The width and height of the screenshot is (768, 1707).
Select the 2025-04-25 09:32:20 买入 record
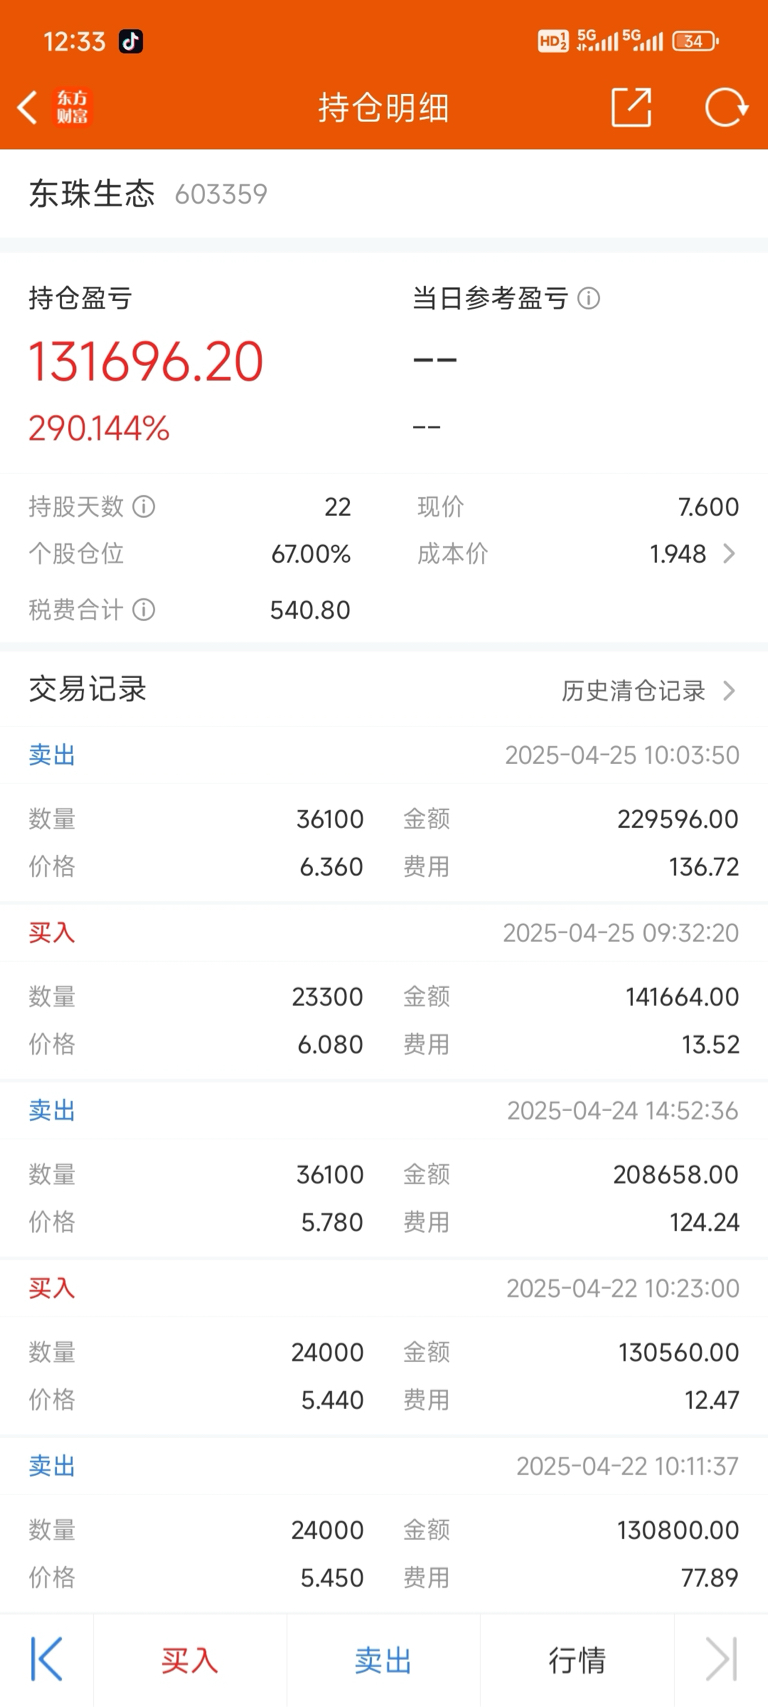point(384,992)
